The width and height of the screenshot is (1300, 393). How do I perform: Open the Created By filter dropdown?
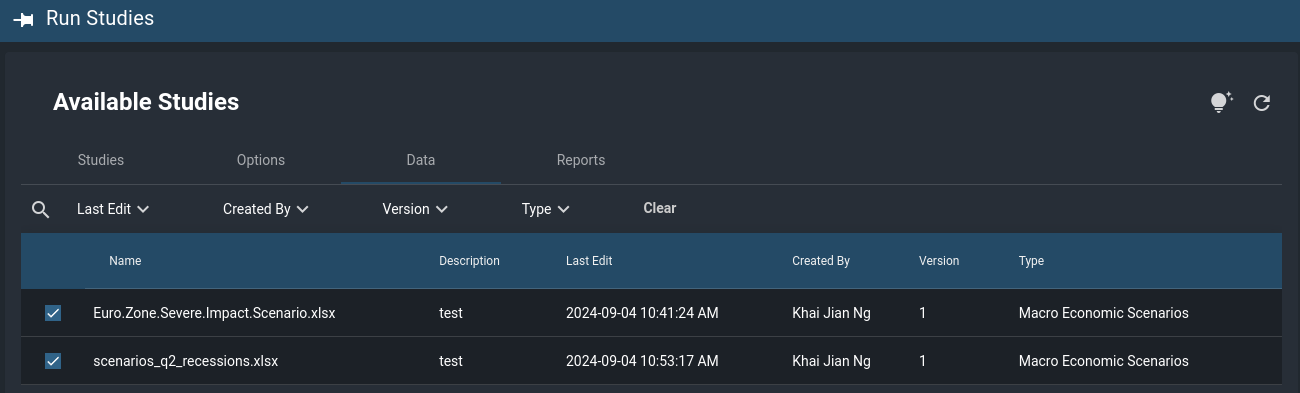pos(266,209)
